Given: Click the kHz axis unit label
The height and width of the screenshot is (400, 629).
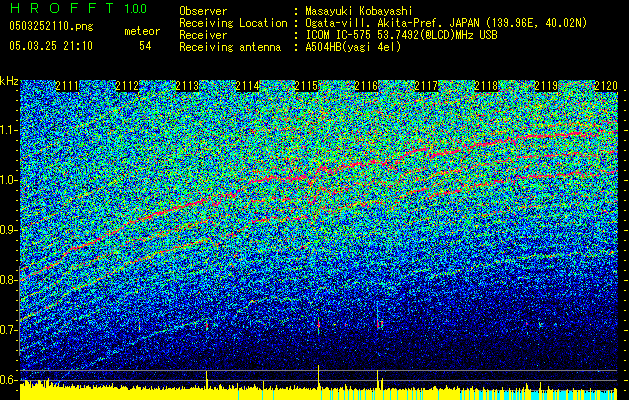Looking at the screenshot, I should pos(9,81).
